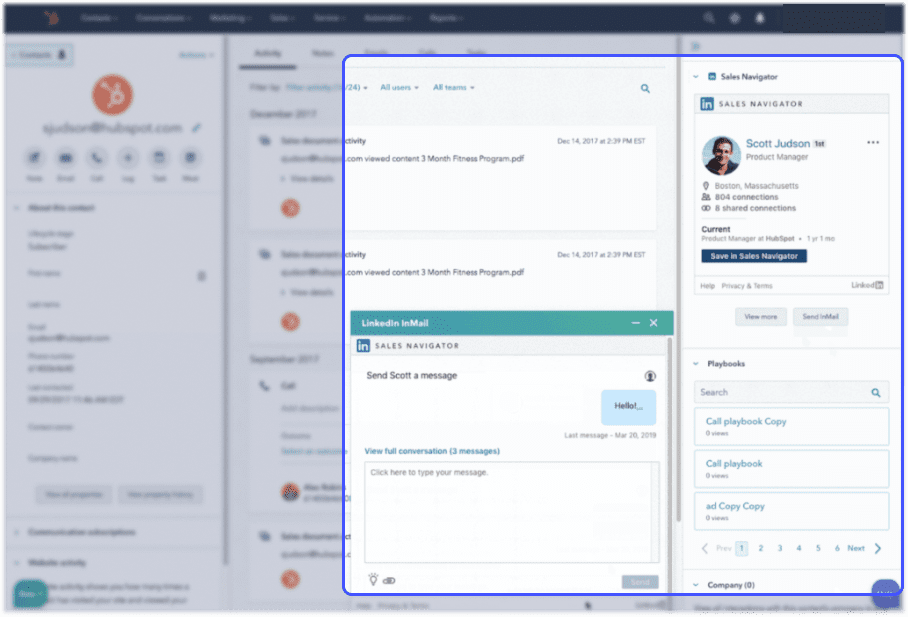Open the All users filter dropdown
This screenshot has height=617, width=908.
coord(399,87)
